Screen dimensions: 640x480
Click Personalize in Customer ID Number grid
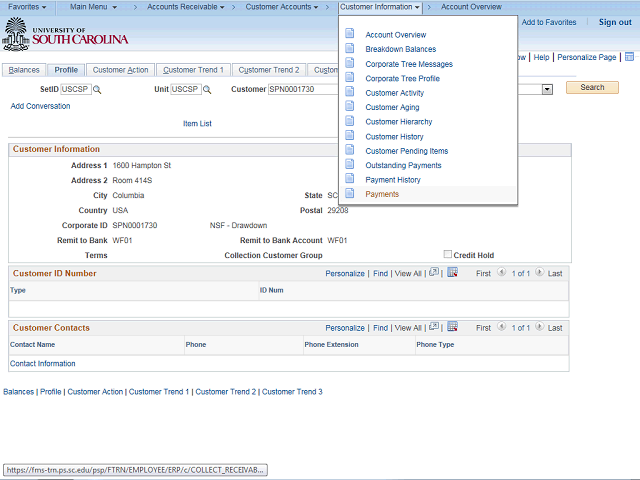pos(345,273)
